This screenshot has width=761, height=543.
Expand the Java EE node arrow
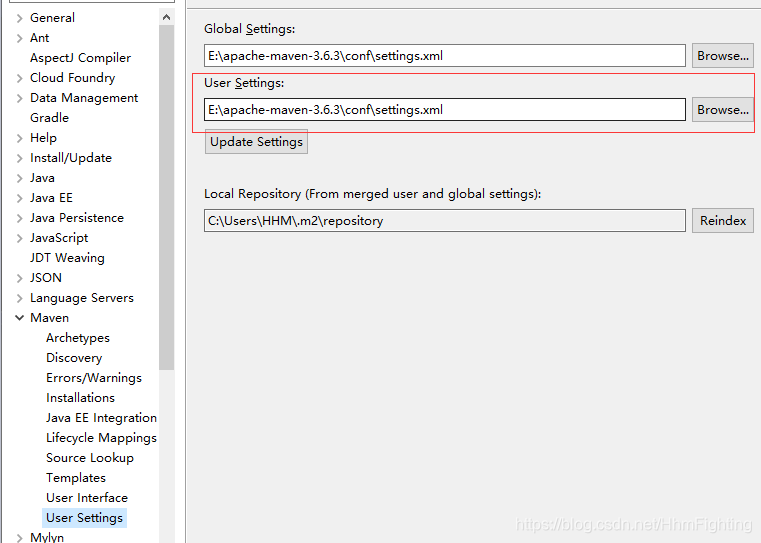[x=19, y=198]
